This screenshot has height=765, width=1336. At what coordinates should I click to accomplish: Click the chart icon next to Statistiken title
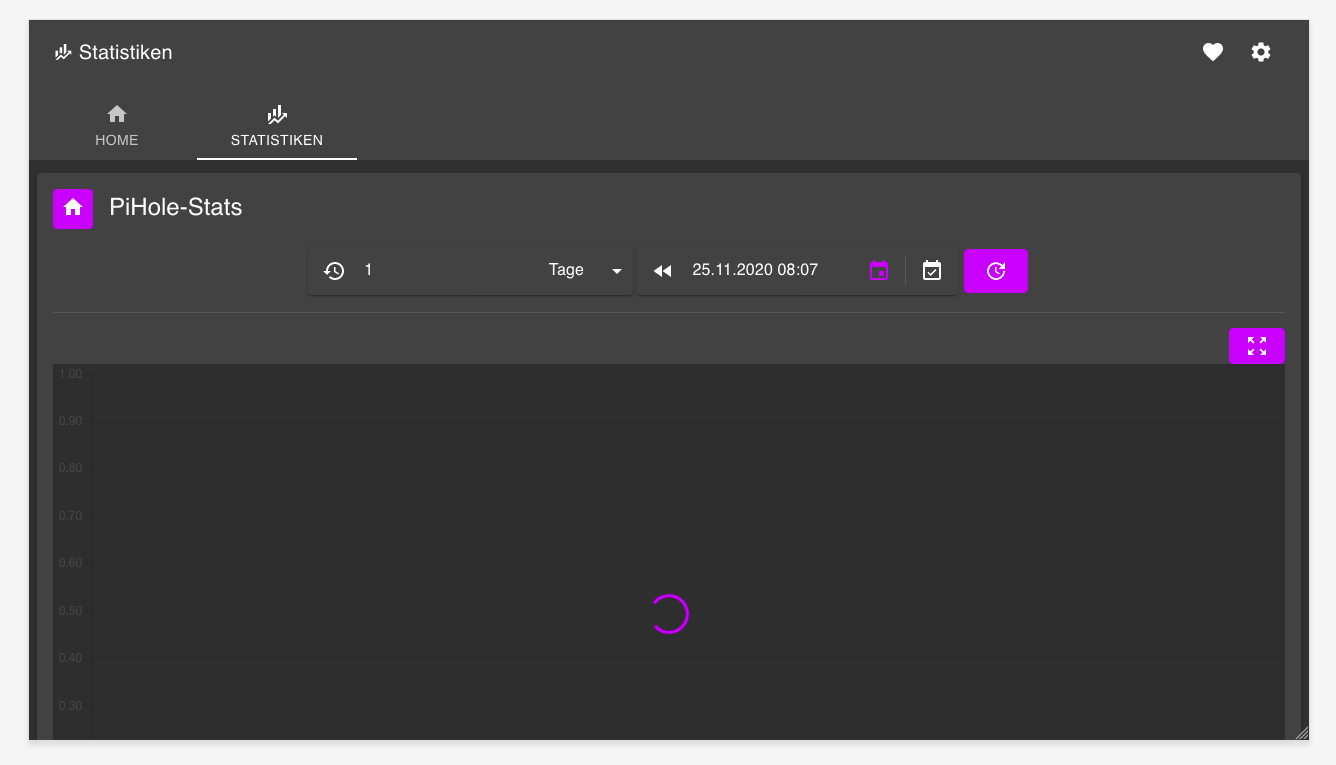63,52
